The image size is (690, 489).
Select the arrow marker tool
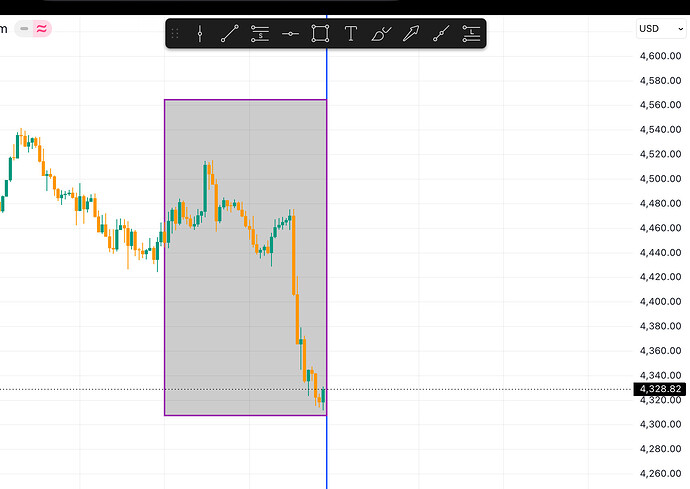tap(411, 33)
